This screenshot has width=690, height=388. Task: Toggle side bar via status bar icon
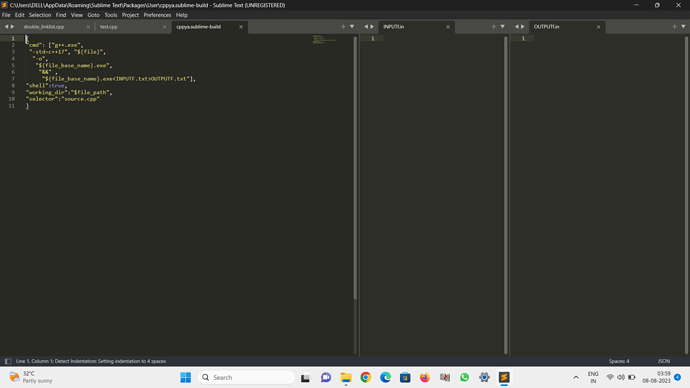[8, 361]
